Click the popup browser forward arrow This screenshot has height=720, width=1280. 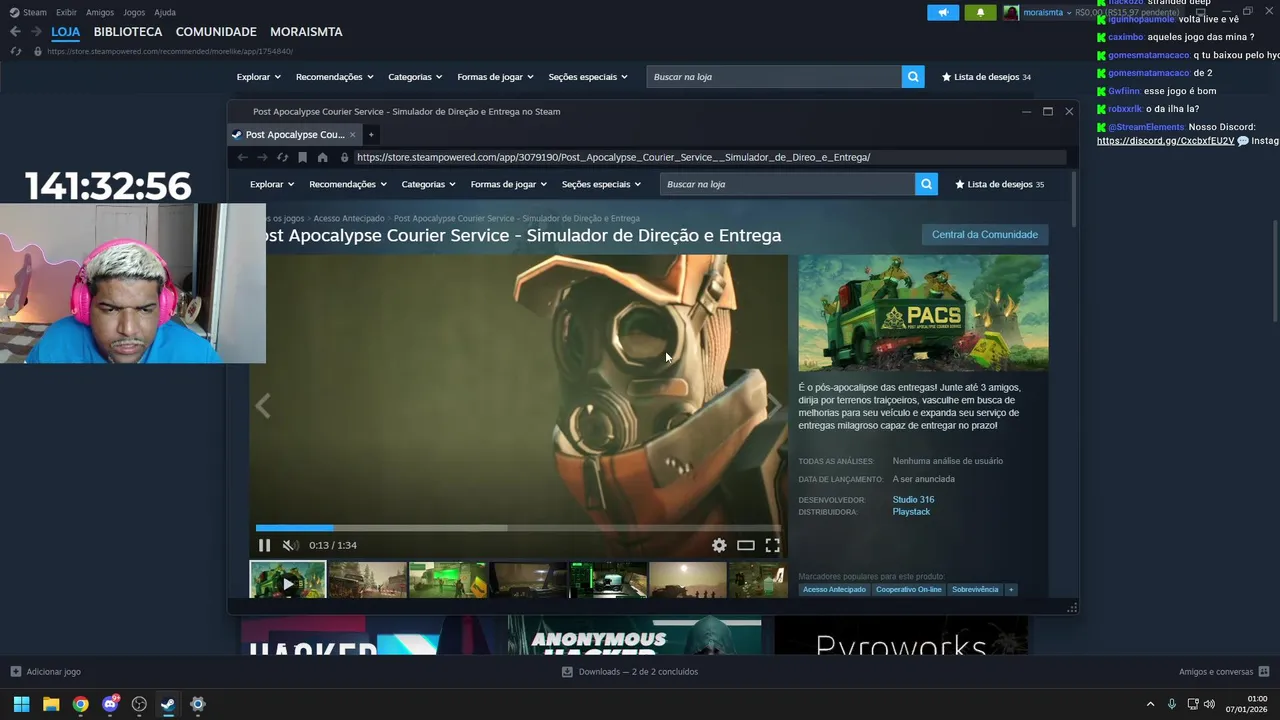click(262, 157)
